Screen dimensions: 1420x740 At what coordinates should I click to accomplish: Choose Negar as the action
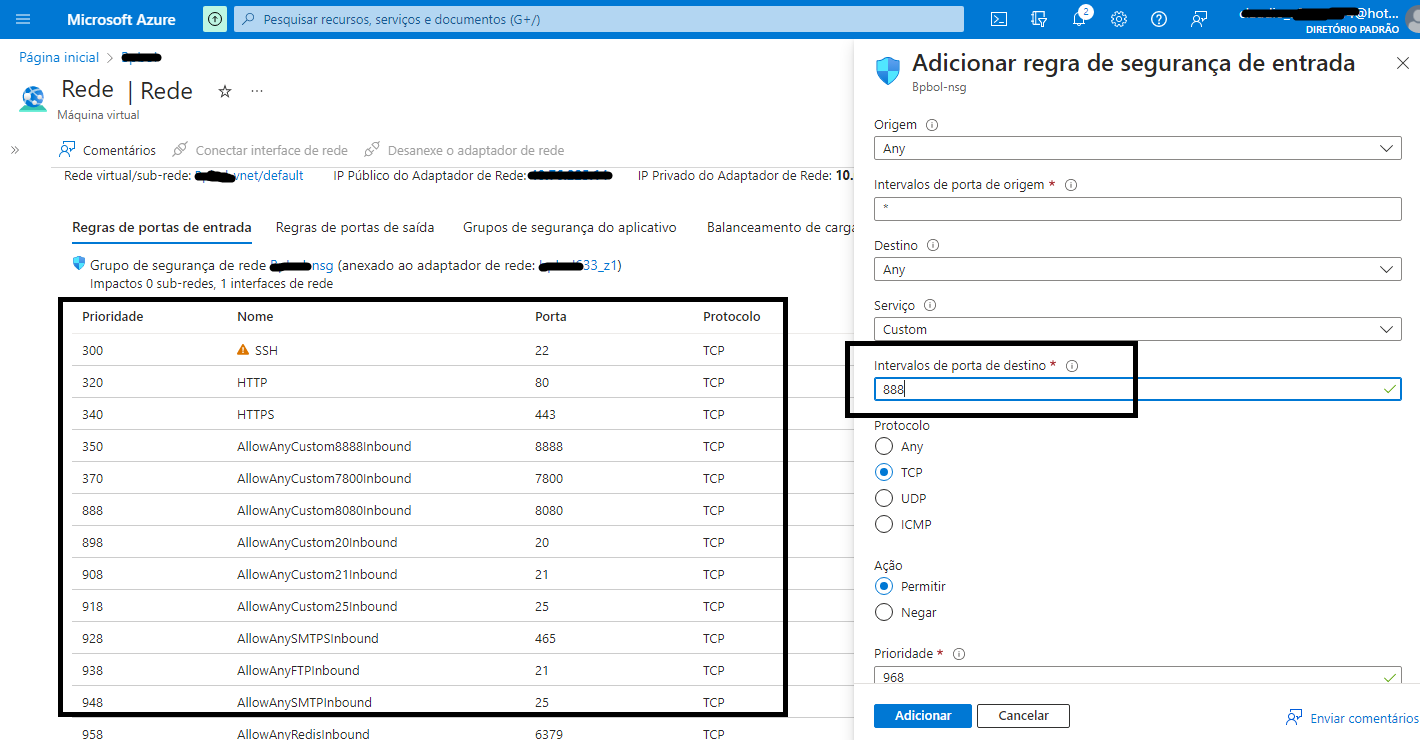pos(883,612)
